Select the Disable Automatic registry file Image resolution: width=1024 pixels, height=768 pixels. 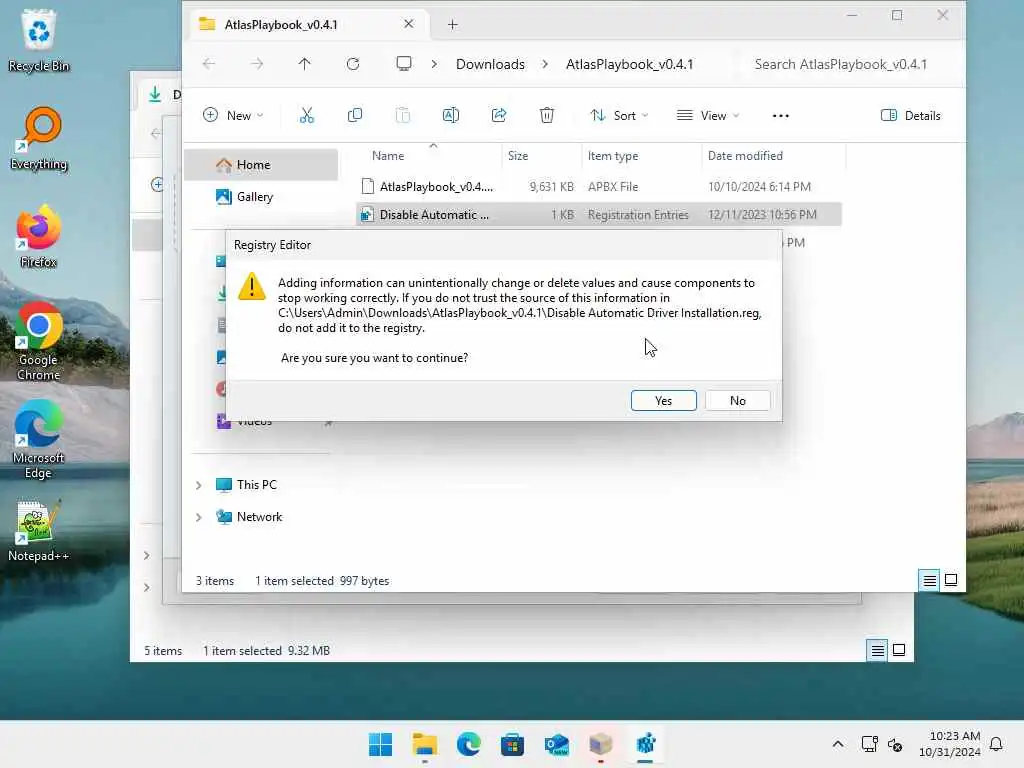click(x=598, y=215)
